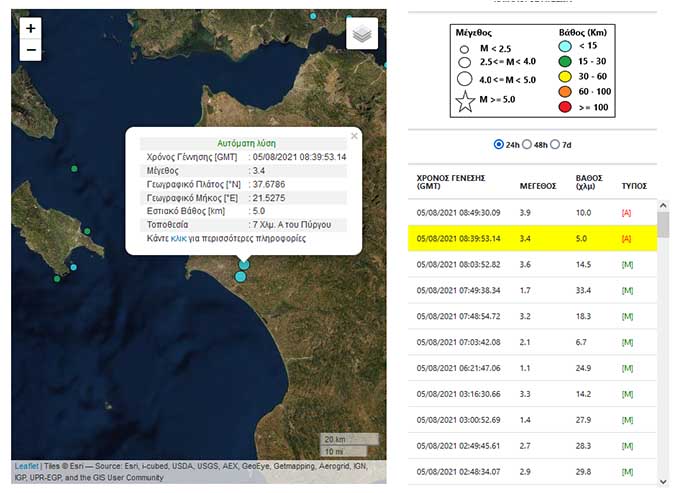
Task: Select the 48h time range
Action: pos(527,144)
